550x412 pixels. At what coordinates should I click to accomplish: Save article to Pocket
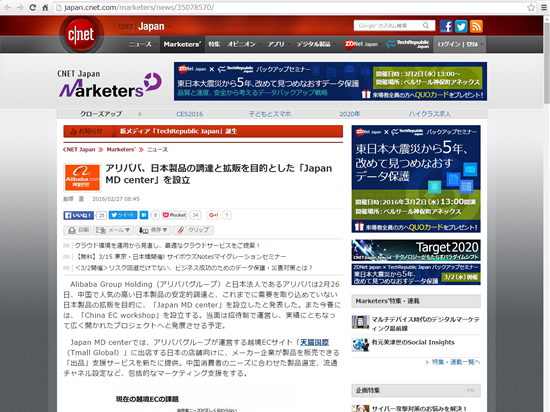point(175,215)
